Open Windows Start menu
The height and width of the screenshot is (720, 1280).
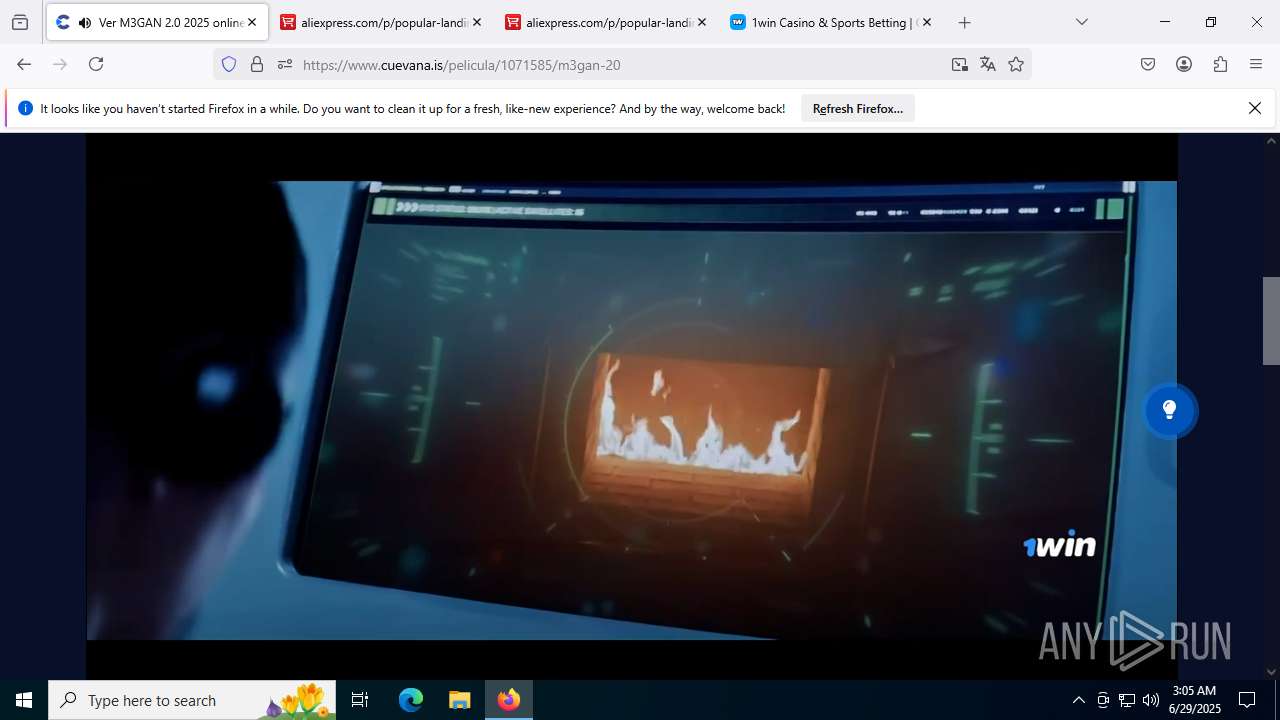pyautogui.click(x=24, y=700)
